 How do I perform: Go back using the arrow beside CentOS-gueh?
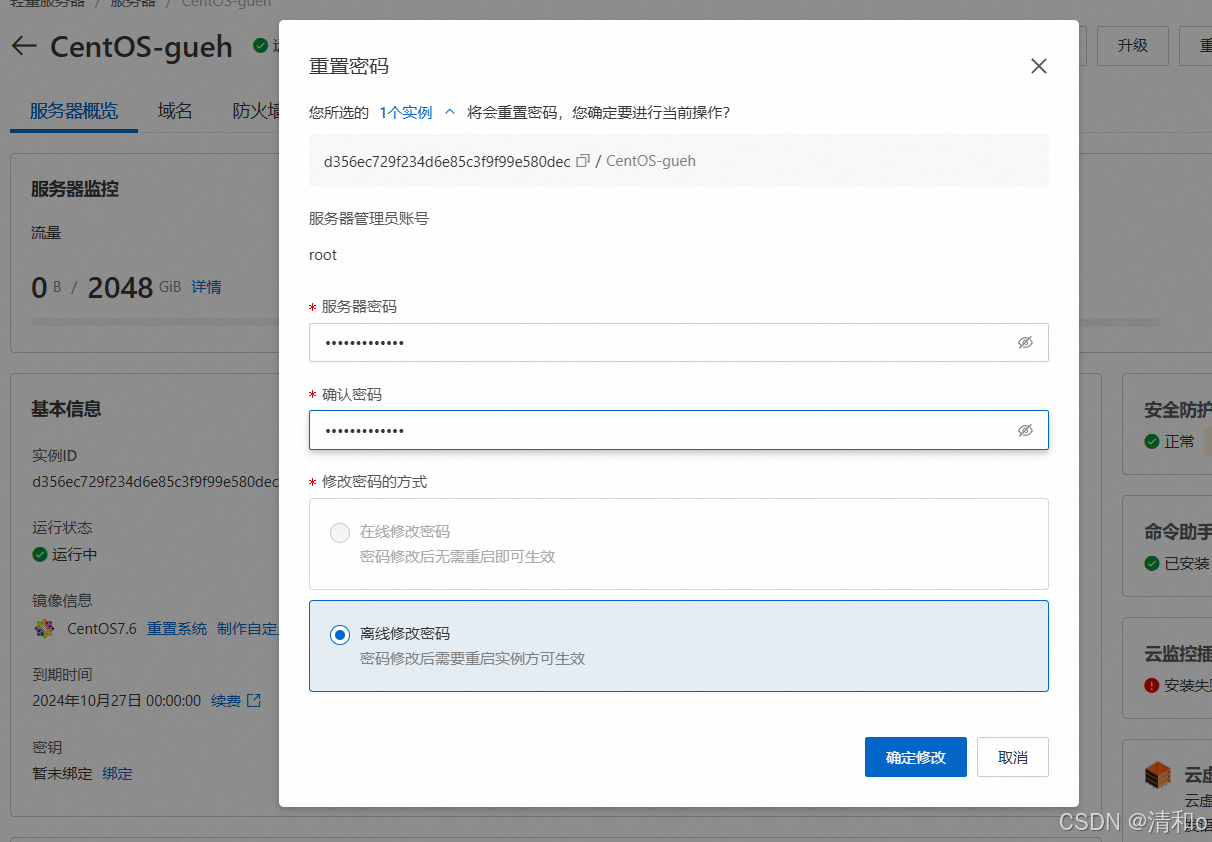click(x=24, y=46)
